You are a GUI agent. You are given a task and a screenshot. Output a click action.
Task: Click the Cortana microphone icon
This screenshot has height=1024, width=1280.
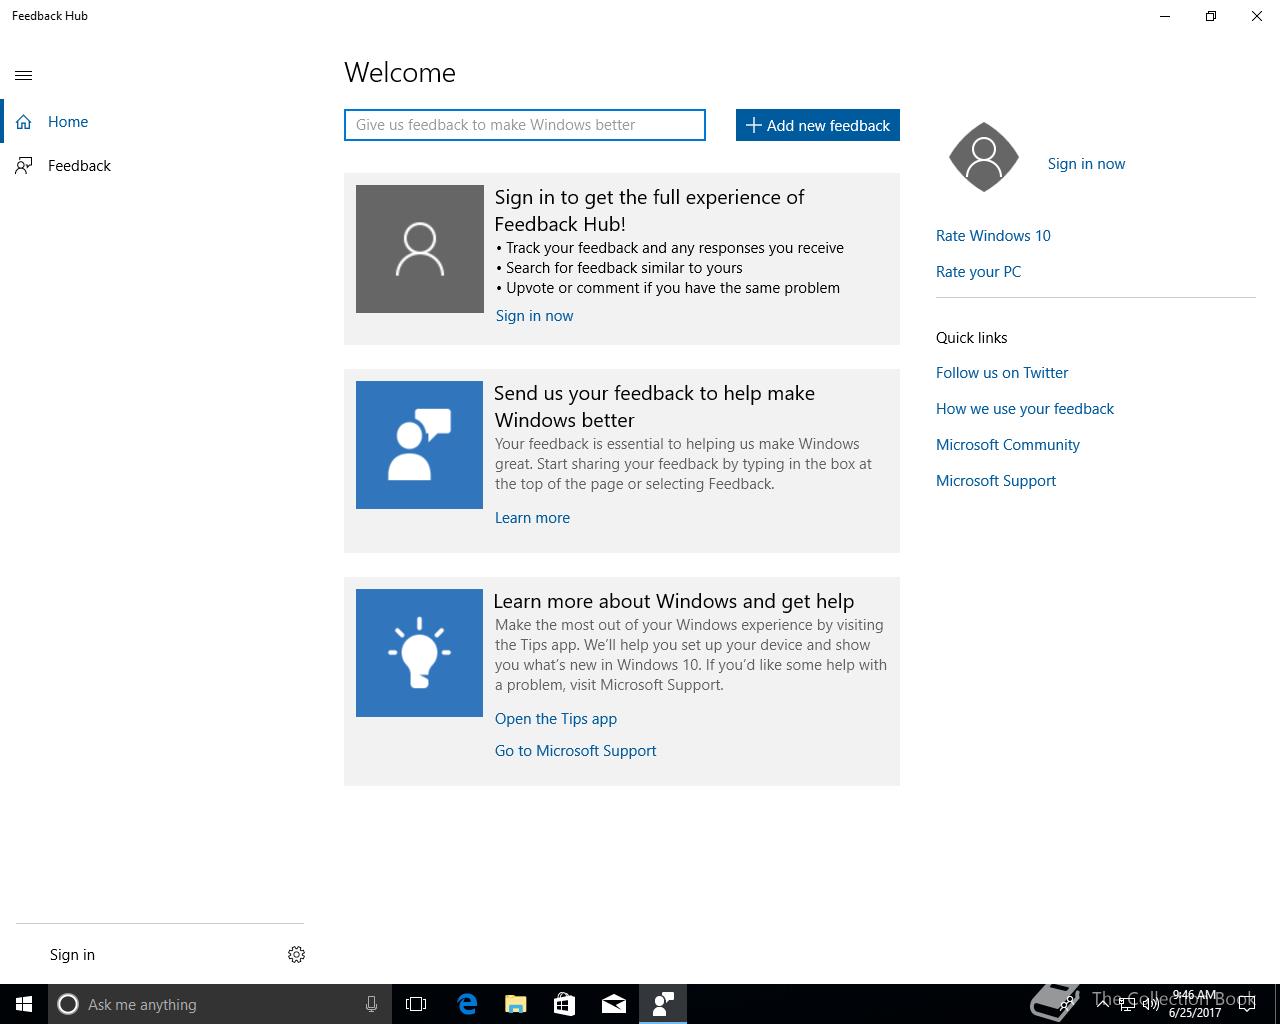pyautogui.click(x=371, y=1004)
